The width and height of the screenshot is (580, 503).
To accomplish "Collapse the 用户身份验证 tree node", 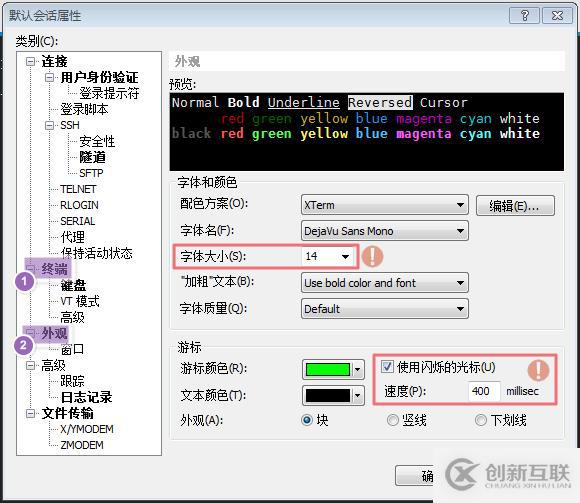I will 49,78.
